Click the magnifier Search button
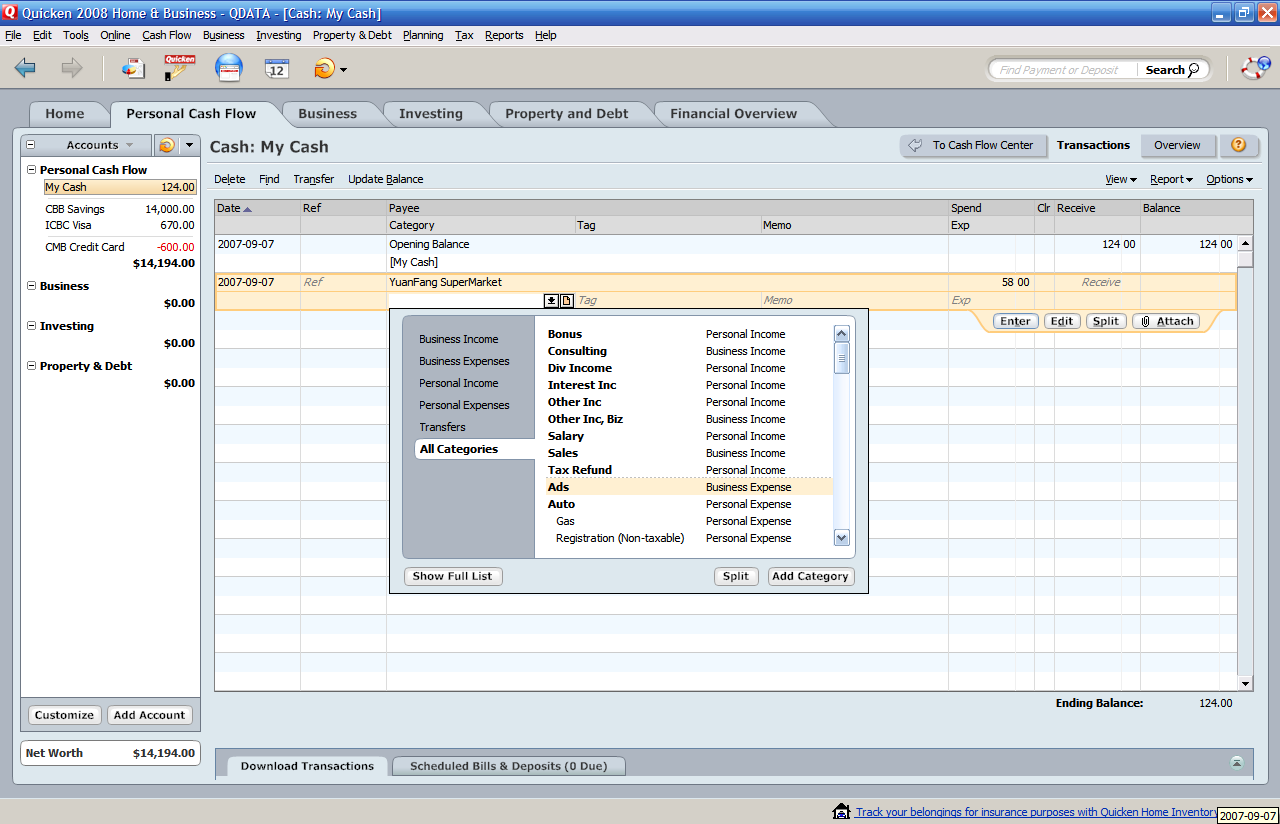This screenshot has width=1280, height=824. (x=1172, y=70)
